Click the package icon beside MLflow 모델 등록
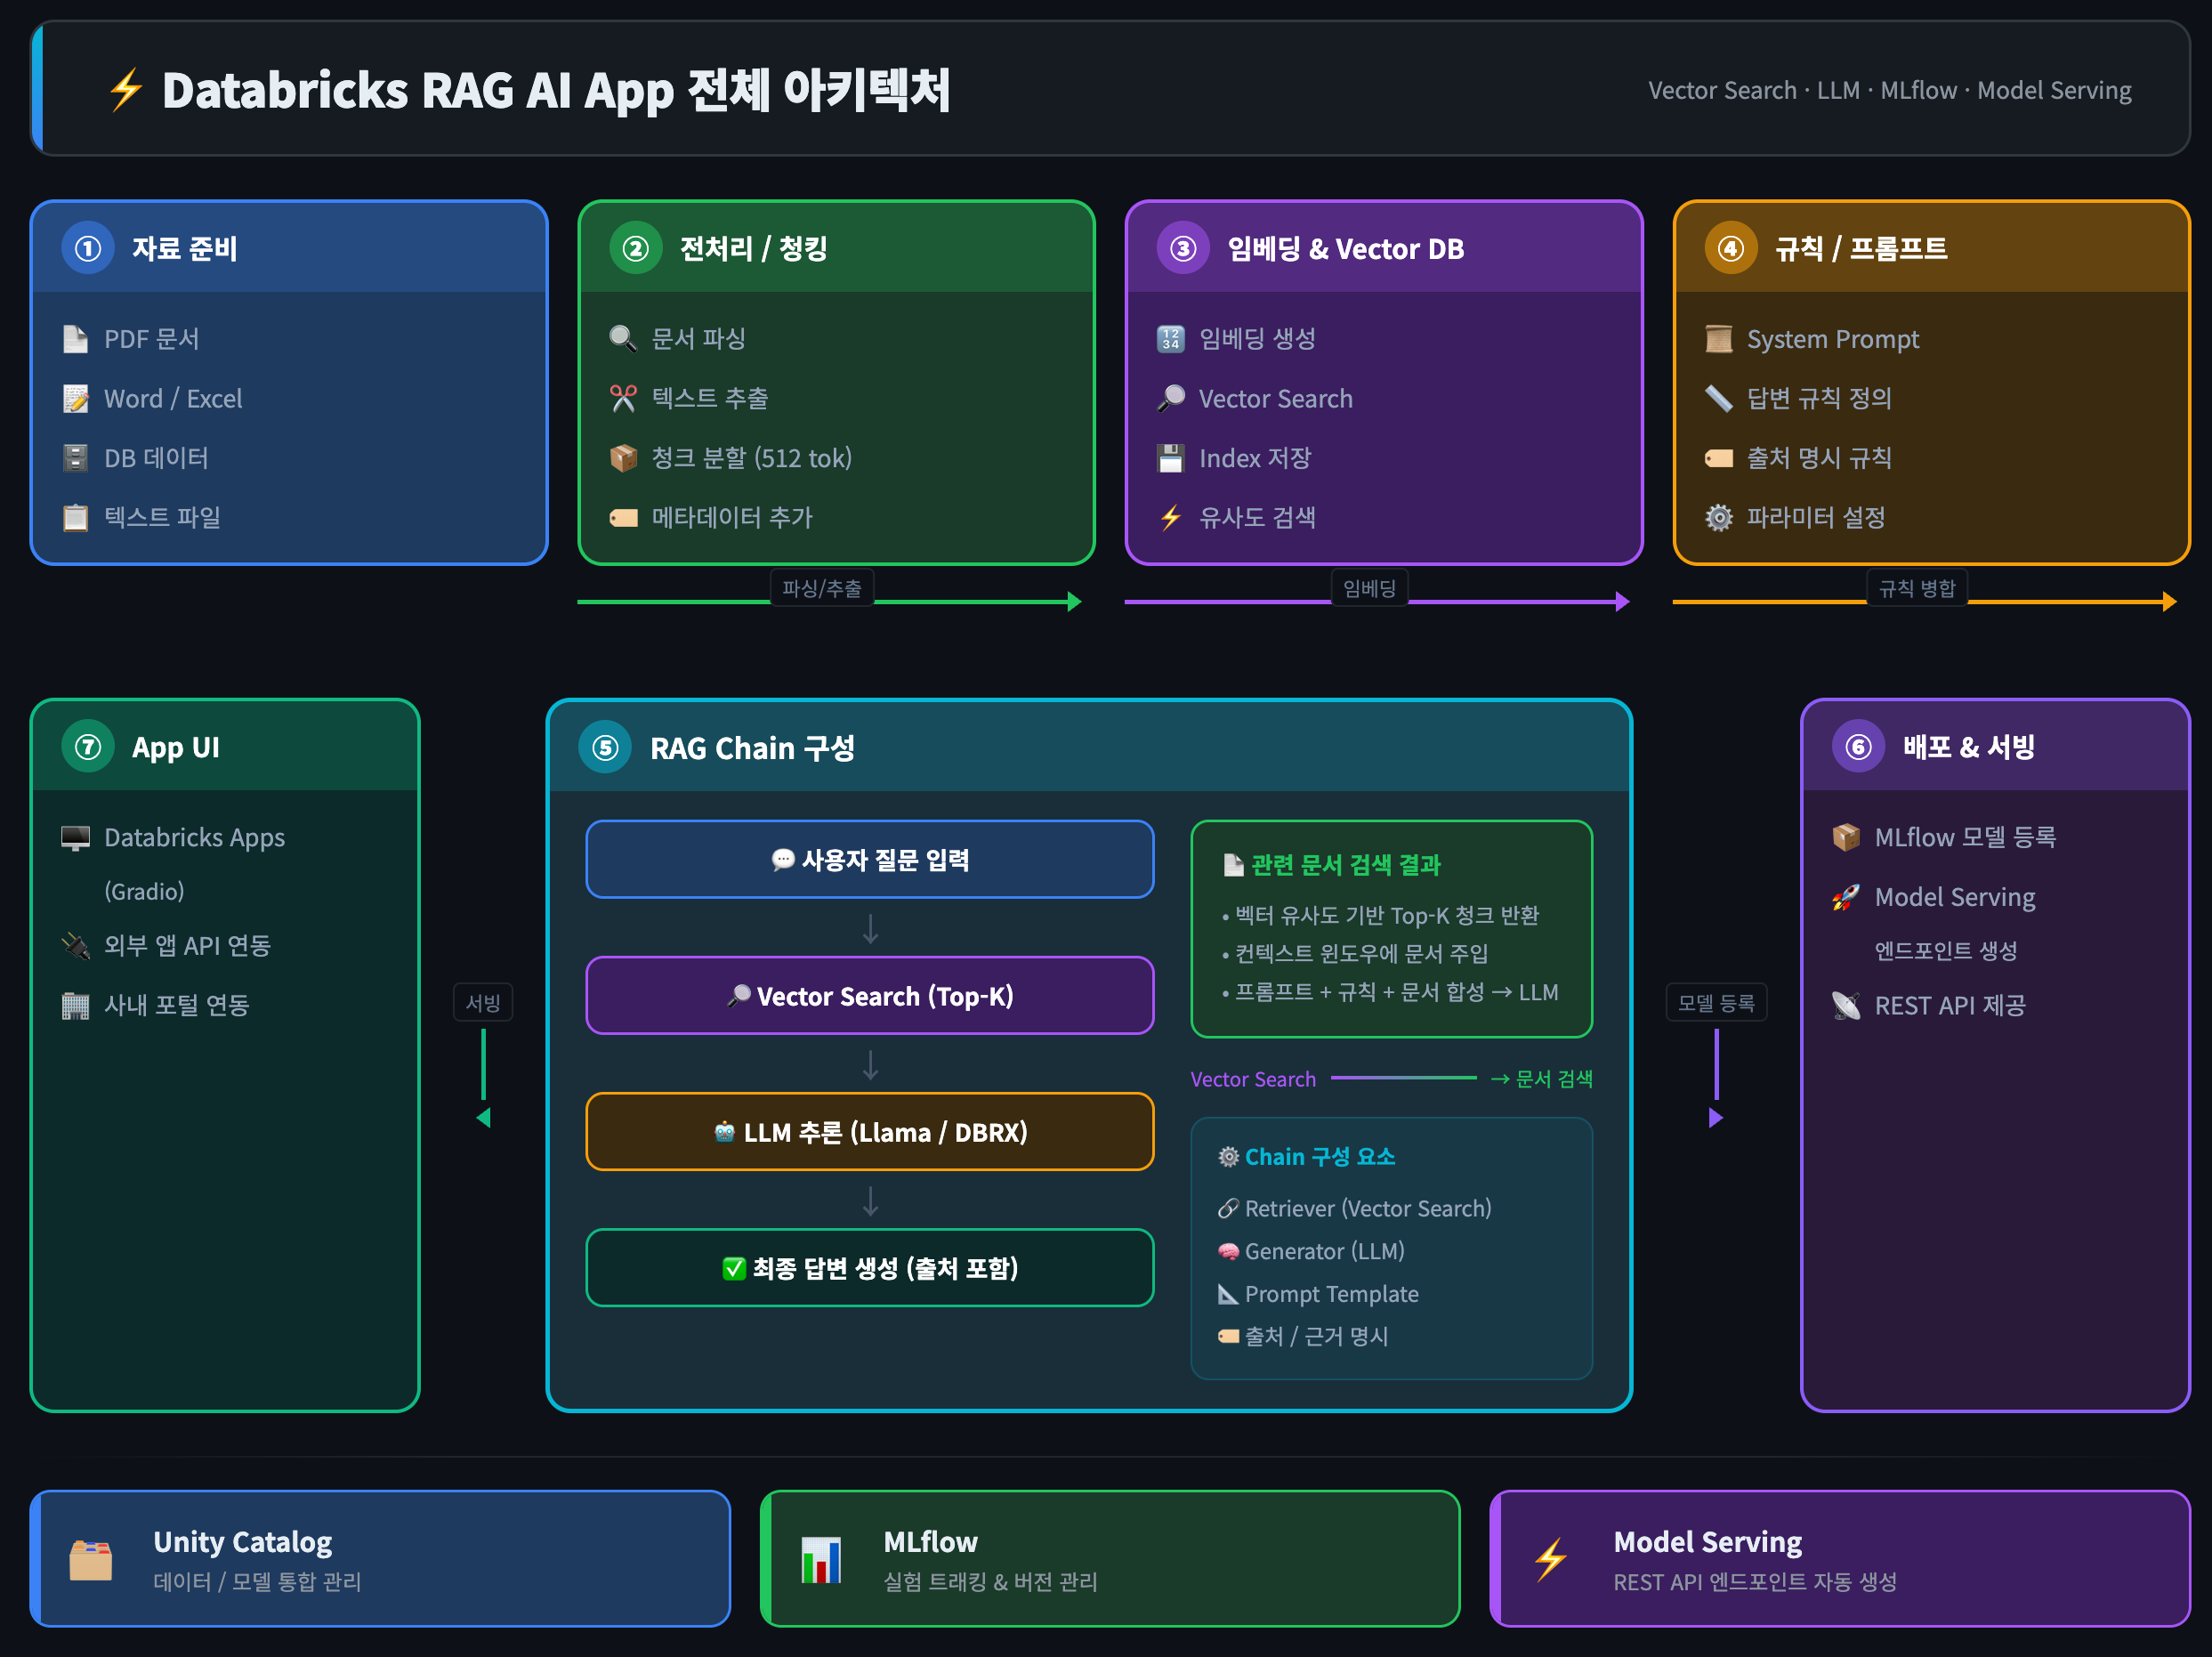 [1846, 838]
